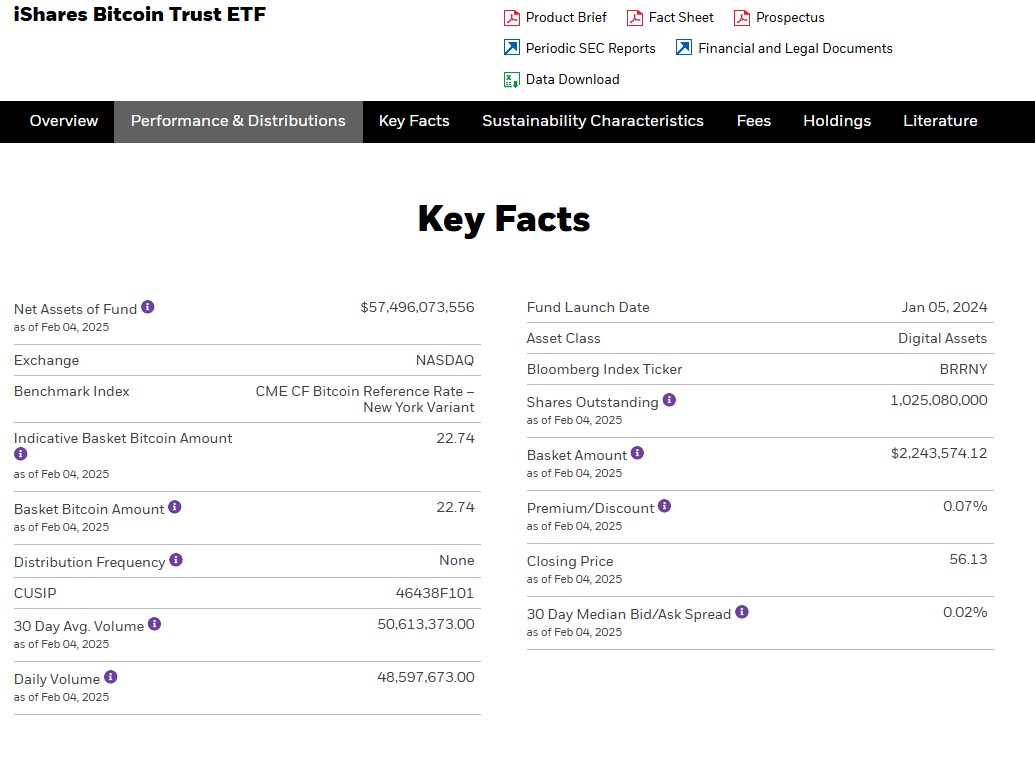Viewport: 1035px width, 765px height.
Task: Click info icon beside Shares Outstanding
Action: pyautogui.click(x=670, y=400)
